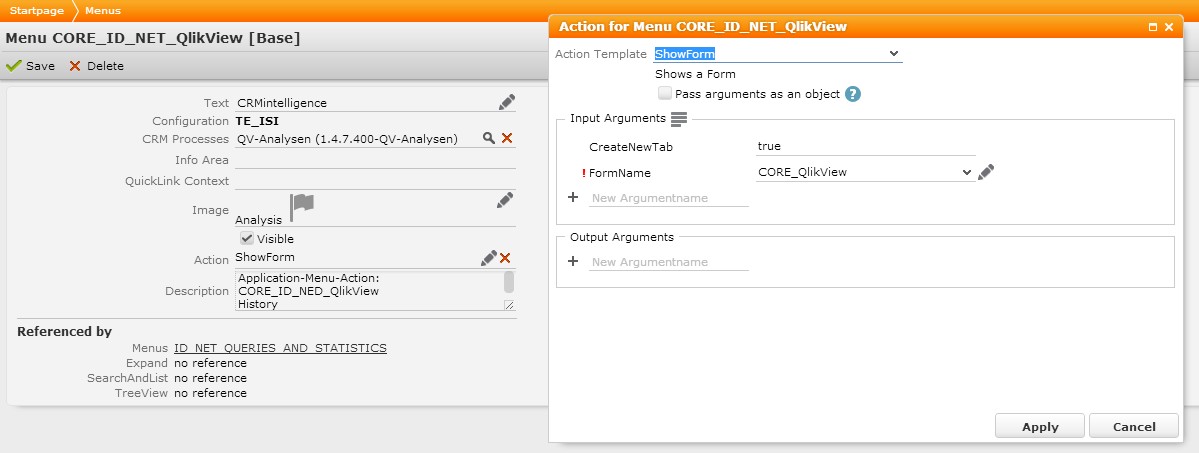
Task: Click the QuickLink Context input field
Action: 375,181
